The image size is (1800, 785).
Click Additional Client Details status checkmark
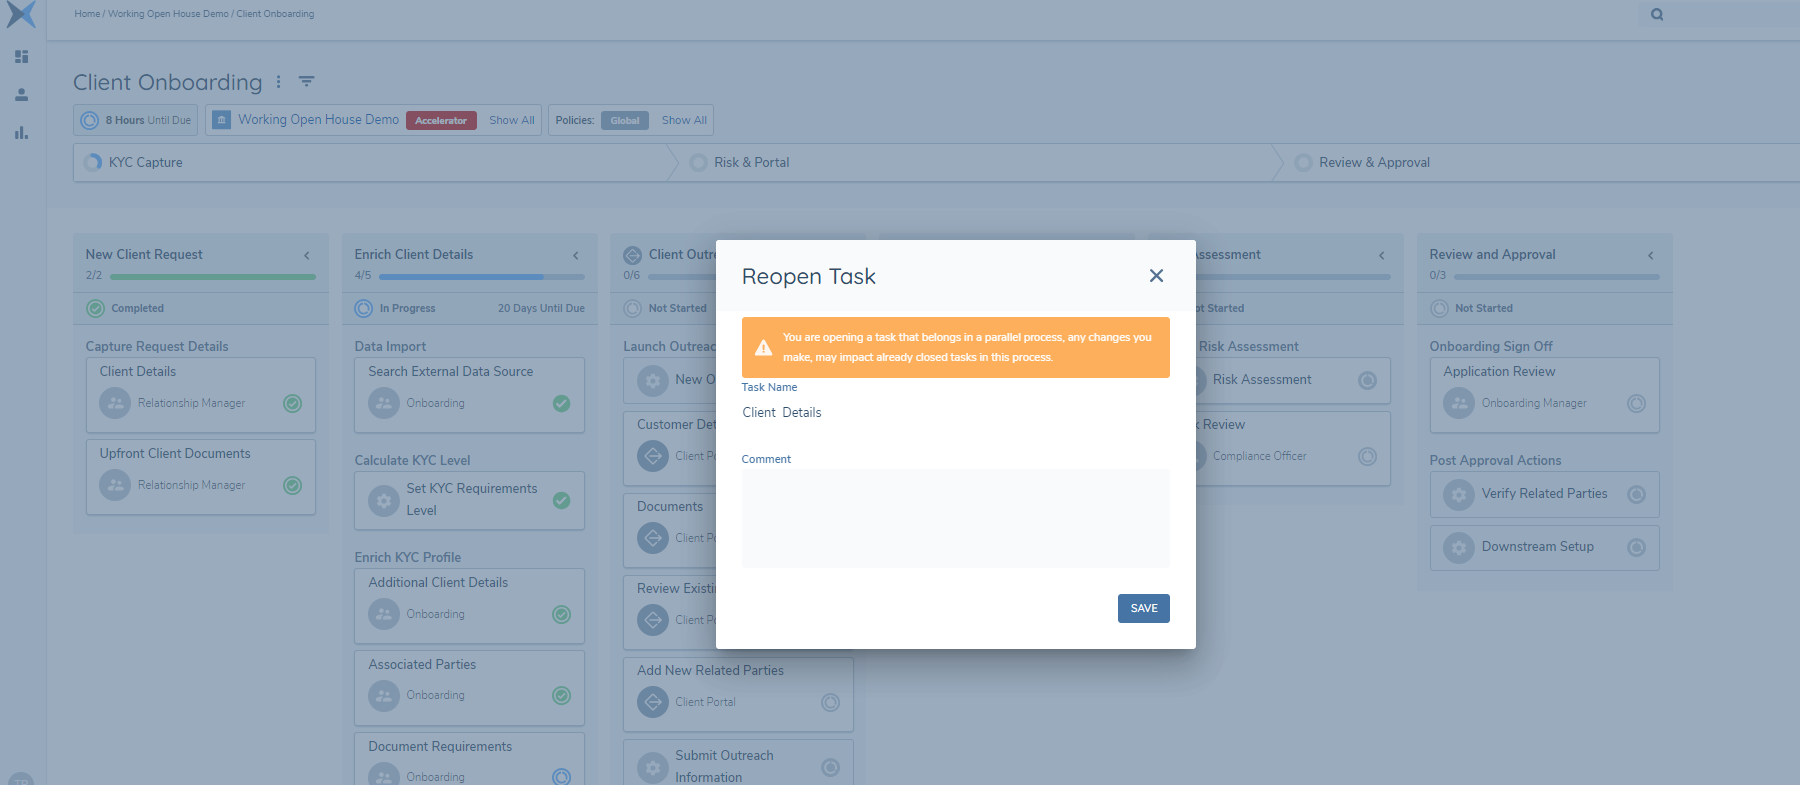562,614
